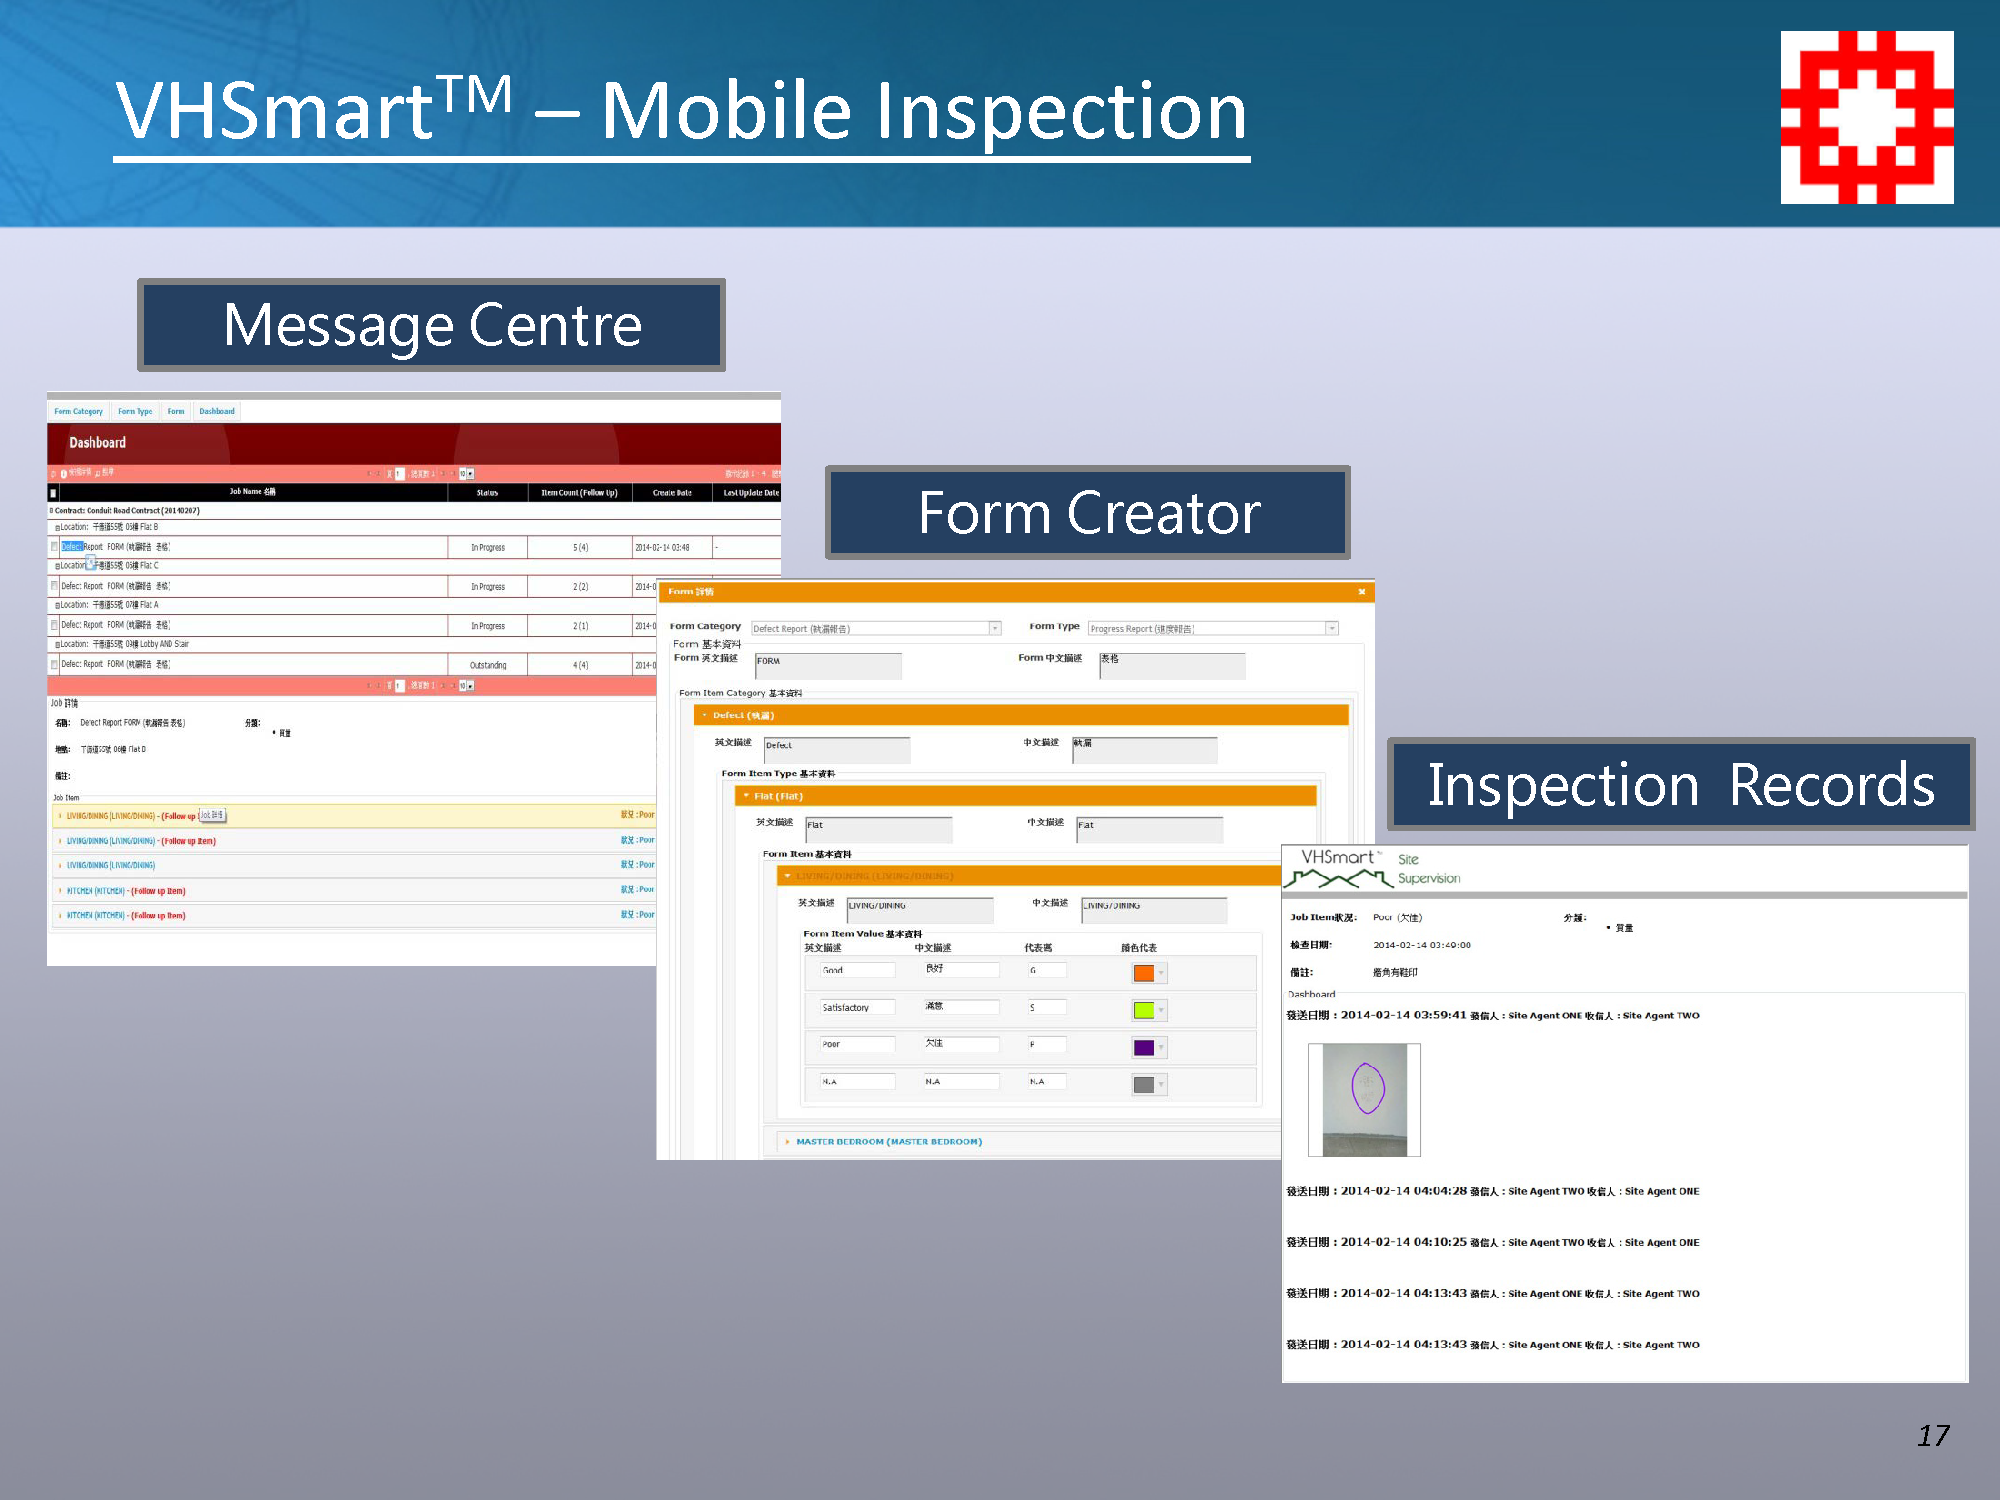Switch to the Dashboard tab in Message Centre
This screenshot has width=2000, height=1500.
point(217,411)
